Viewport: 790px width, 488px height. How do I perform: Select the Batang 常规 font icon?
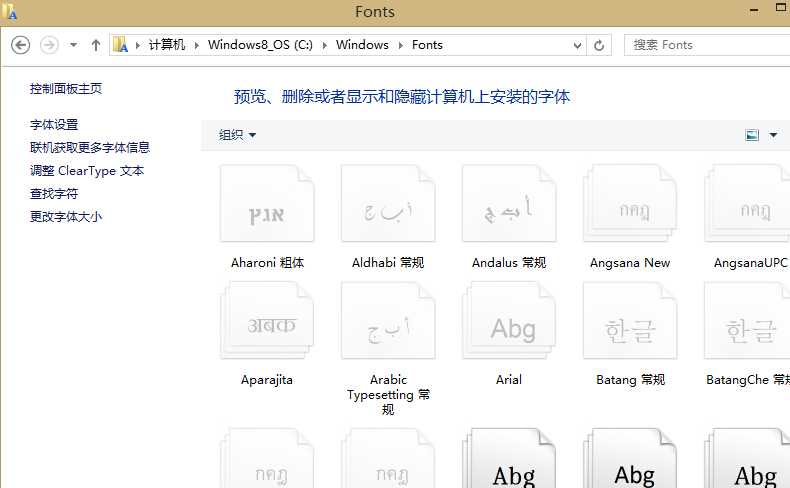click(x=630, y=320)
